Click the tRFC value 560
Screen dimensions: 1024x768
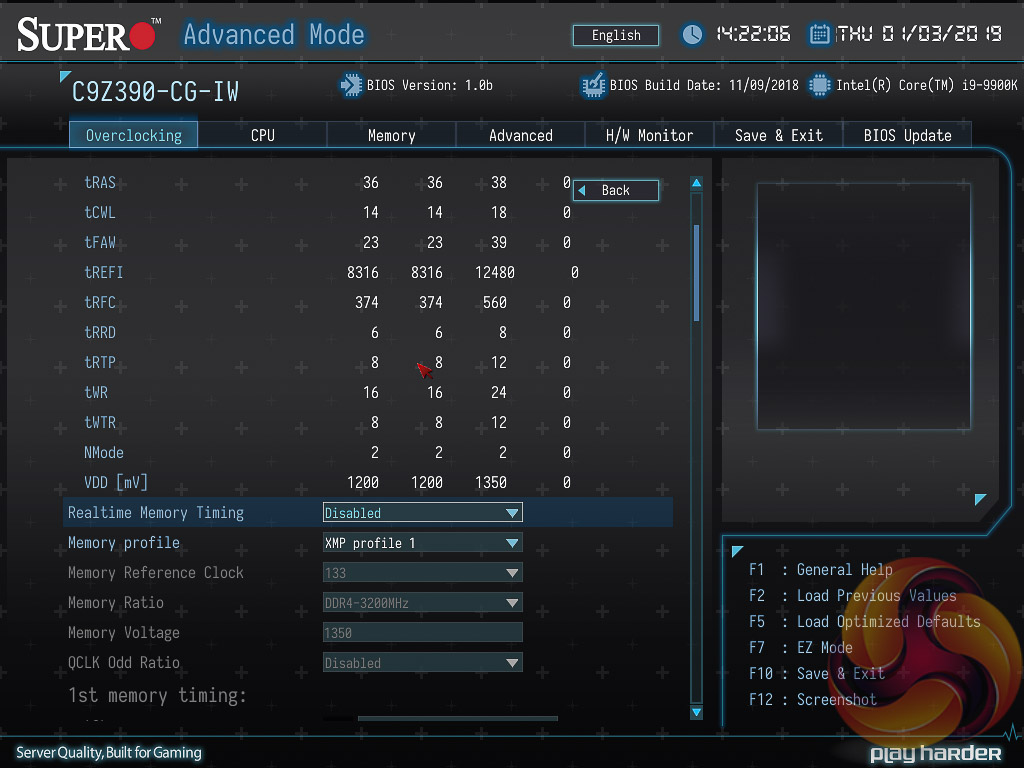click(x=494, y=302)
